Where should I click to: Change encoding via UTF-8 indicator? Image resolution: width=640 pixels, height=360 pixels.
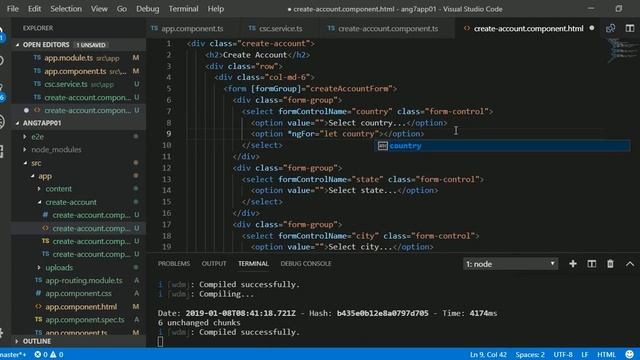(563, 354)
